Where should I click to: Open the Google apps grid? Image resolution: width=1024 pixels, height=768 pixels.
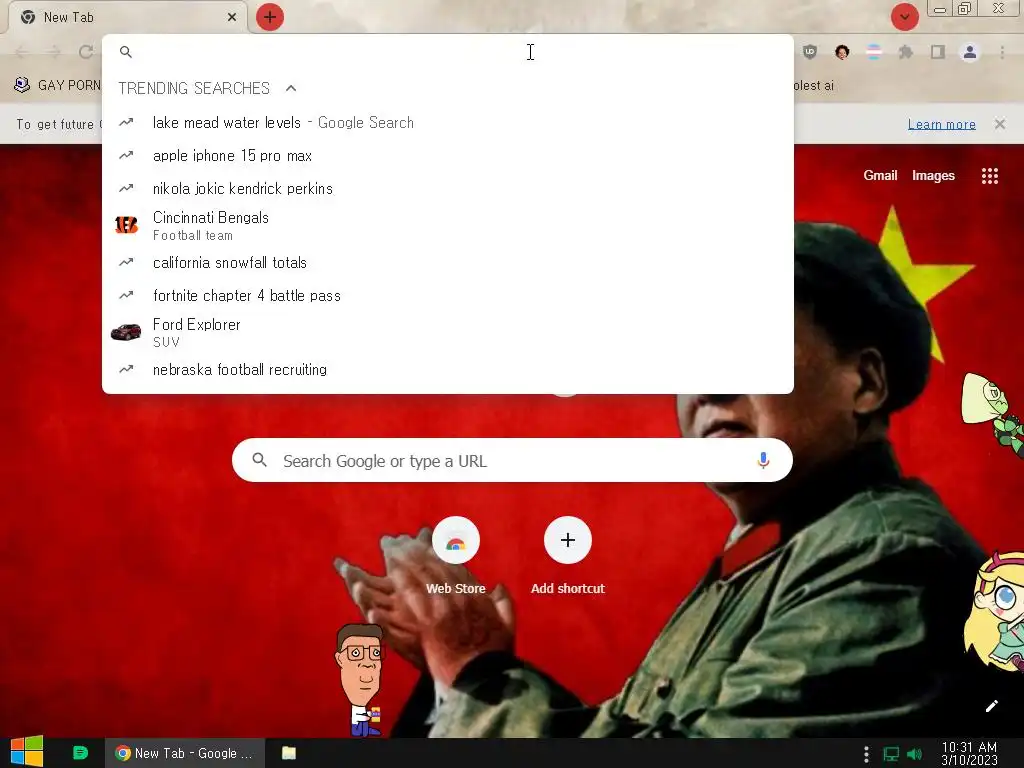[x=989, y=176]
